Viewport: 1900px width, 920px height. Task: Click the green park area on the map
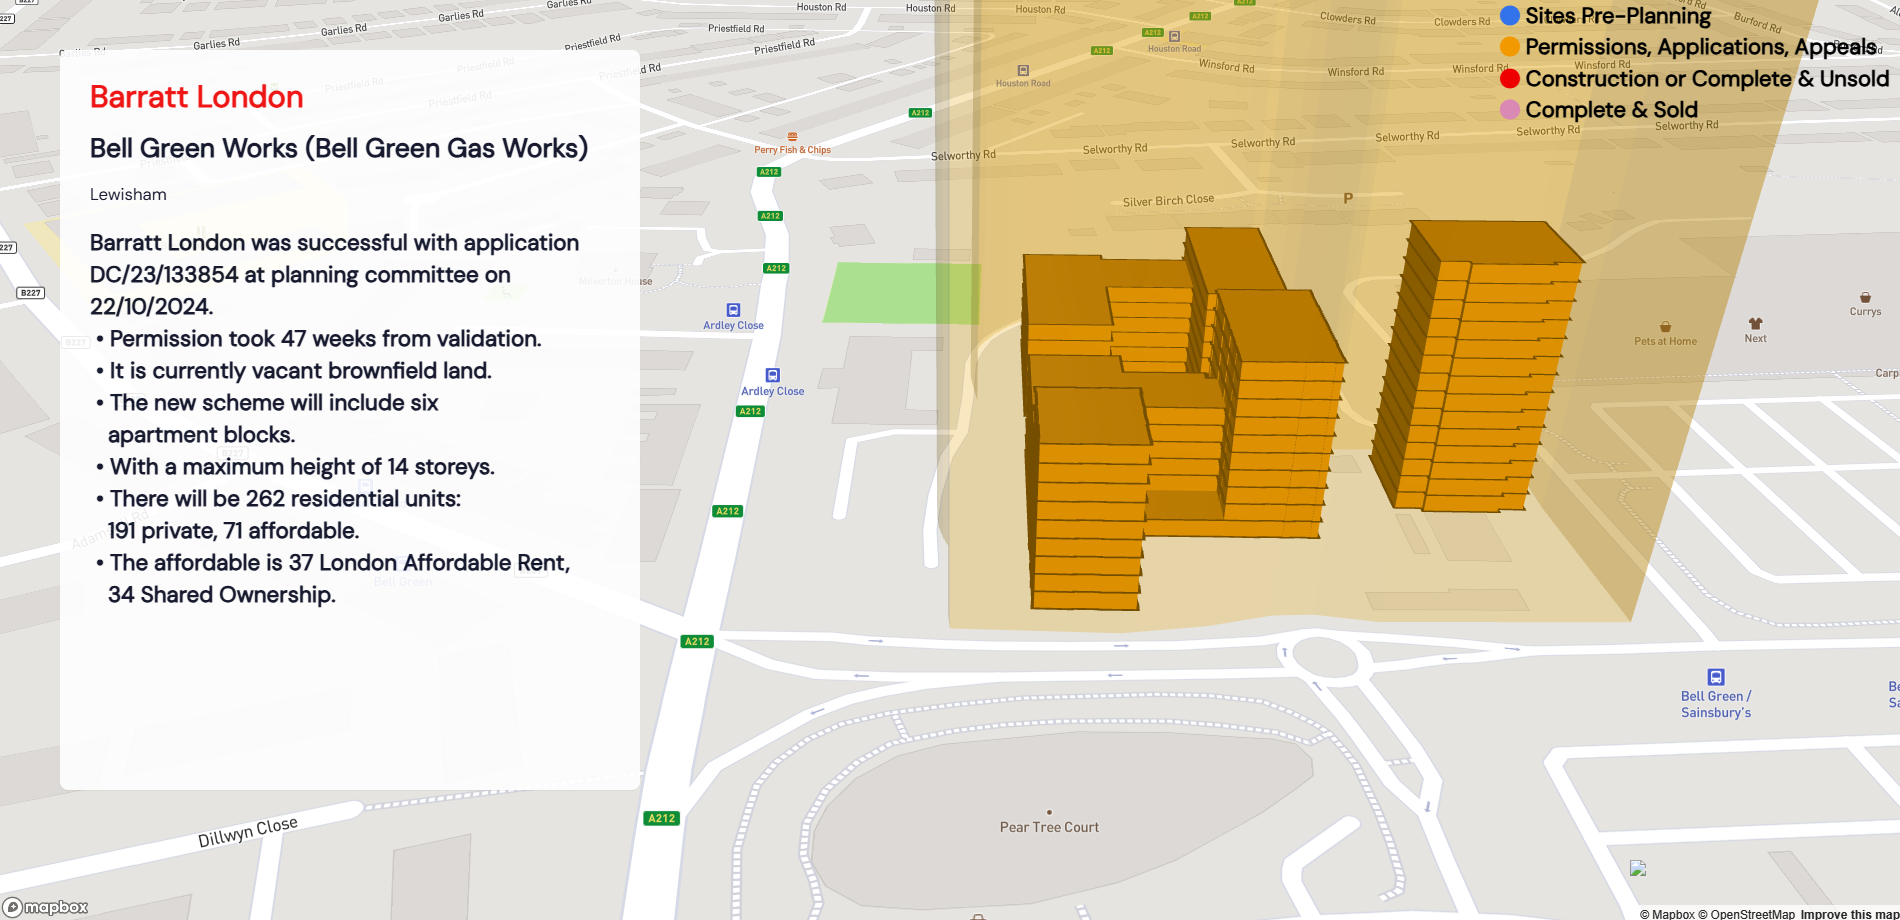tap(900, 293)
